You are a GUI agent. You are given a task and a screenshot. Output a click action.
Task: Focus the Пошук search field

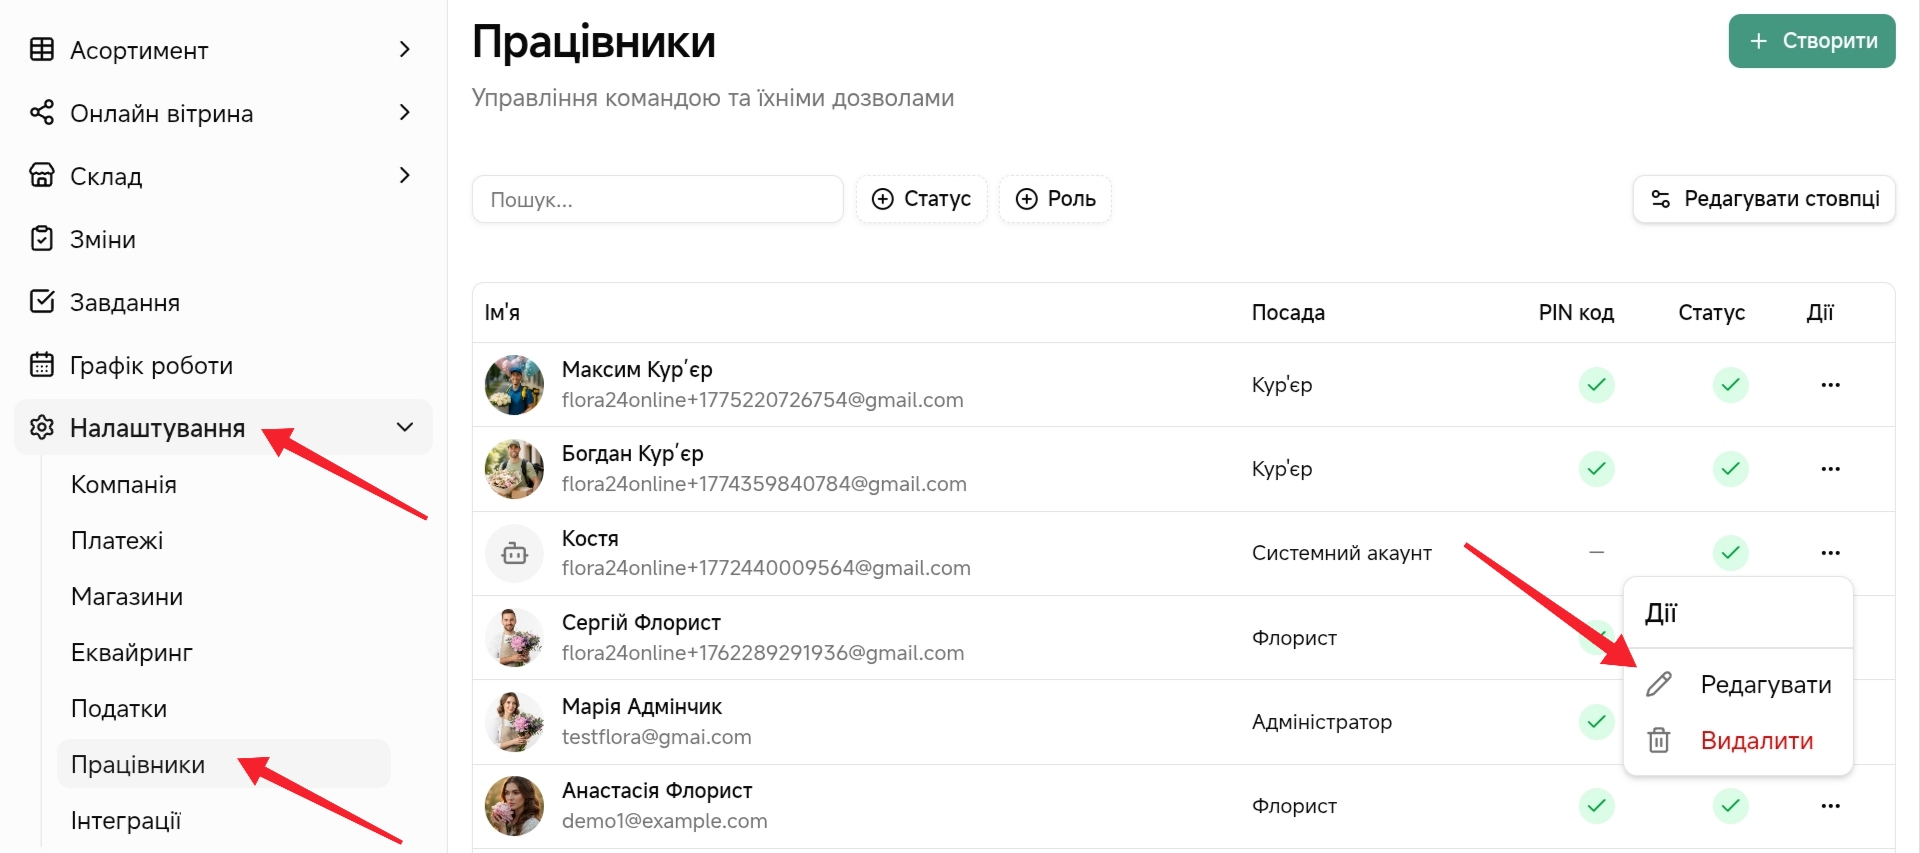tap(657, 200)
